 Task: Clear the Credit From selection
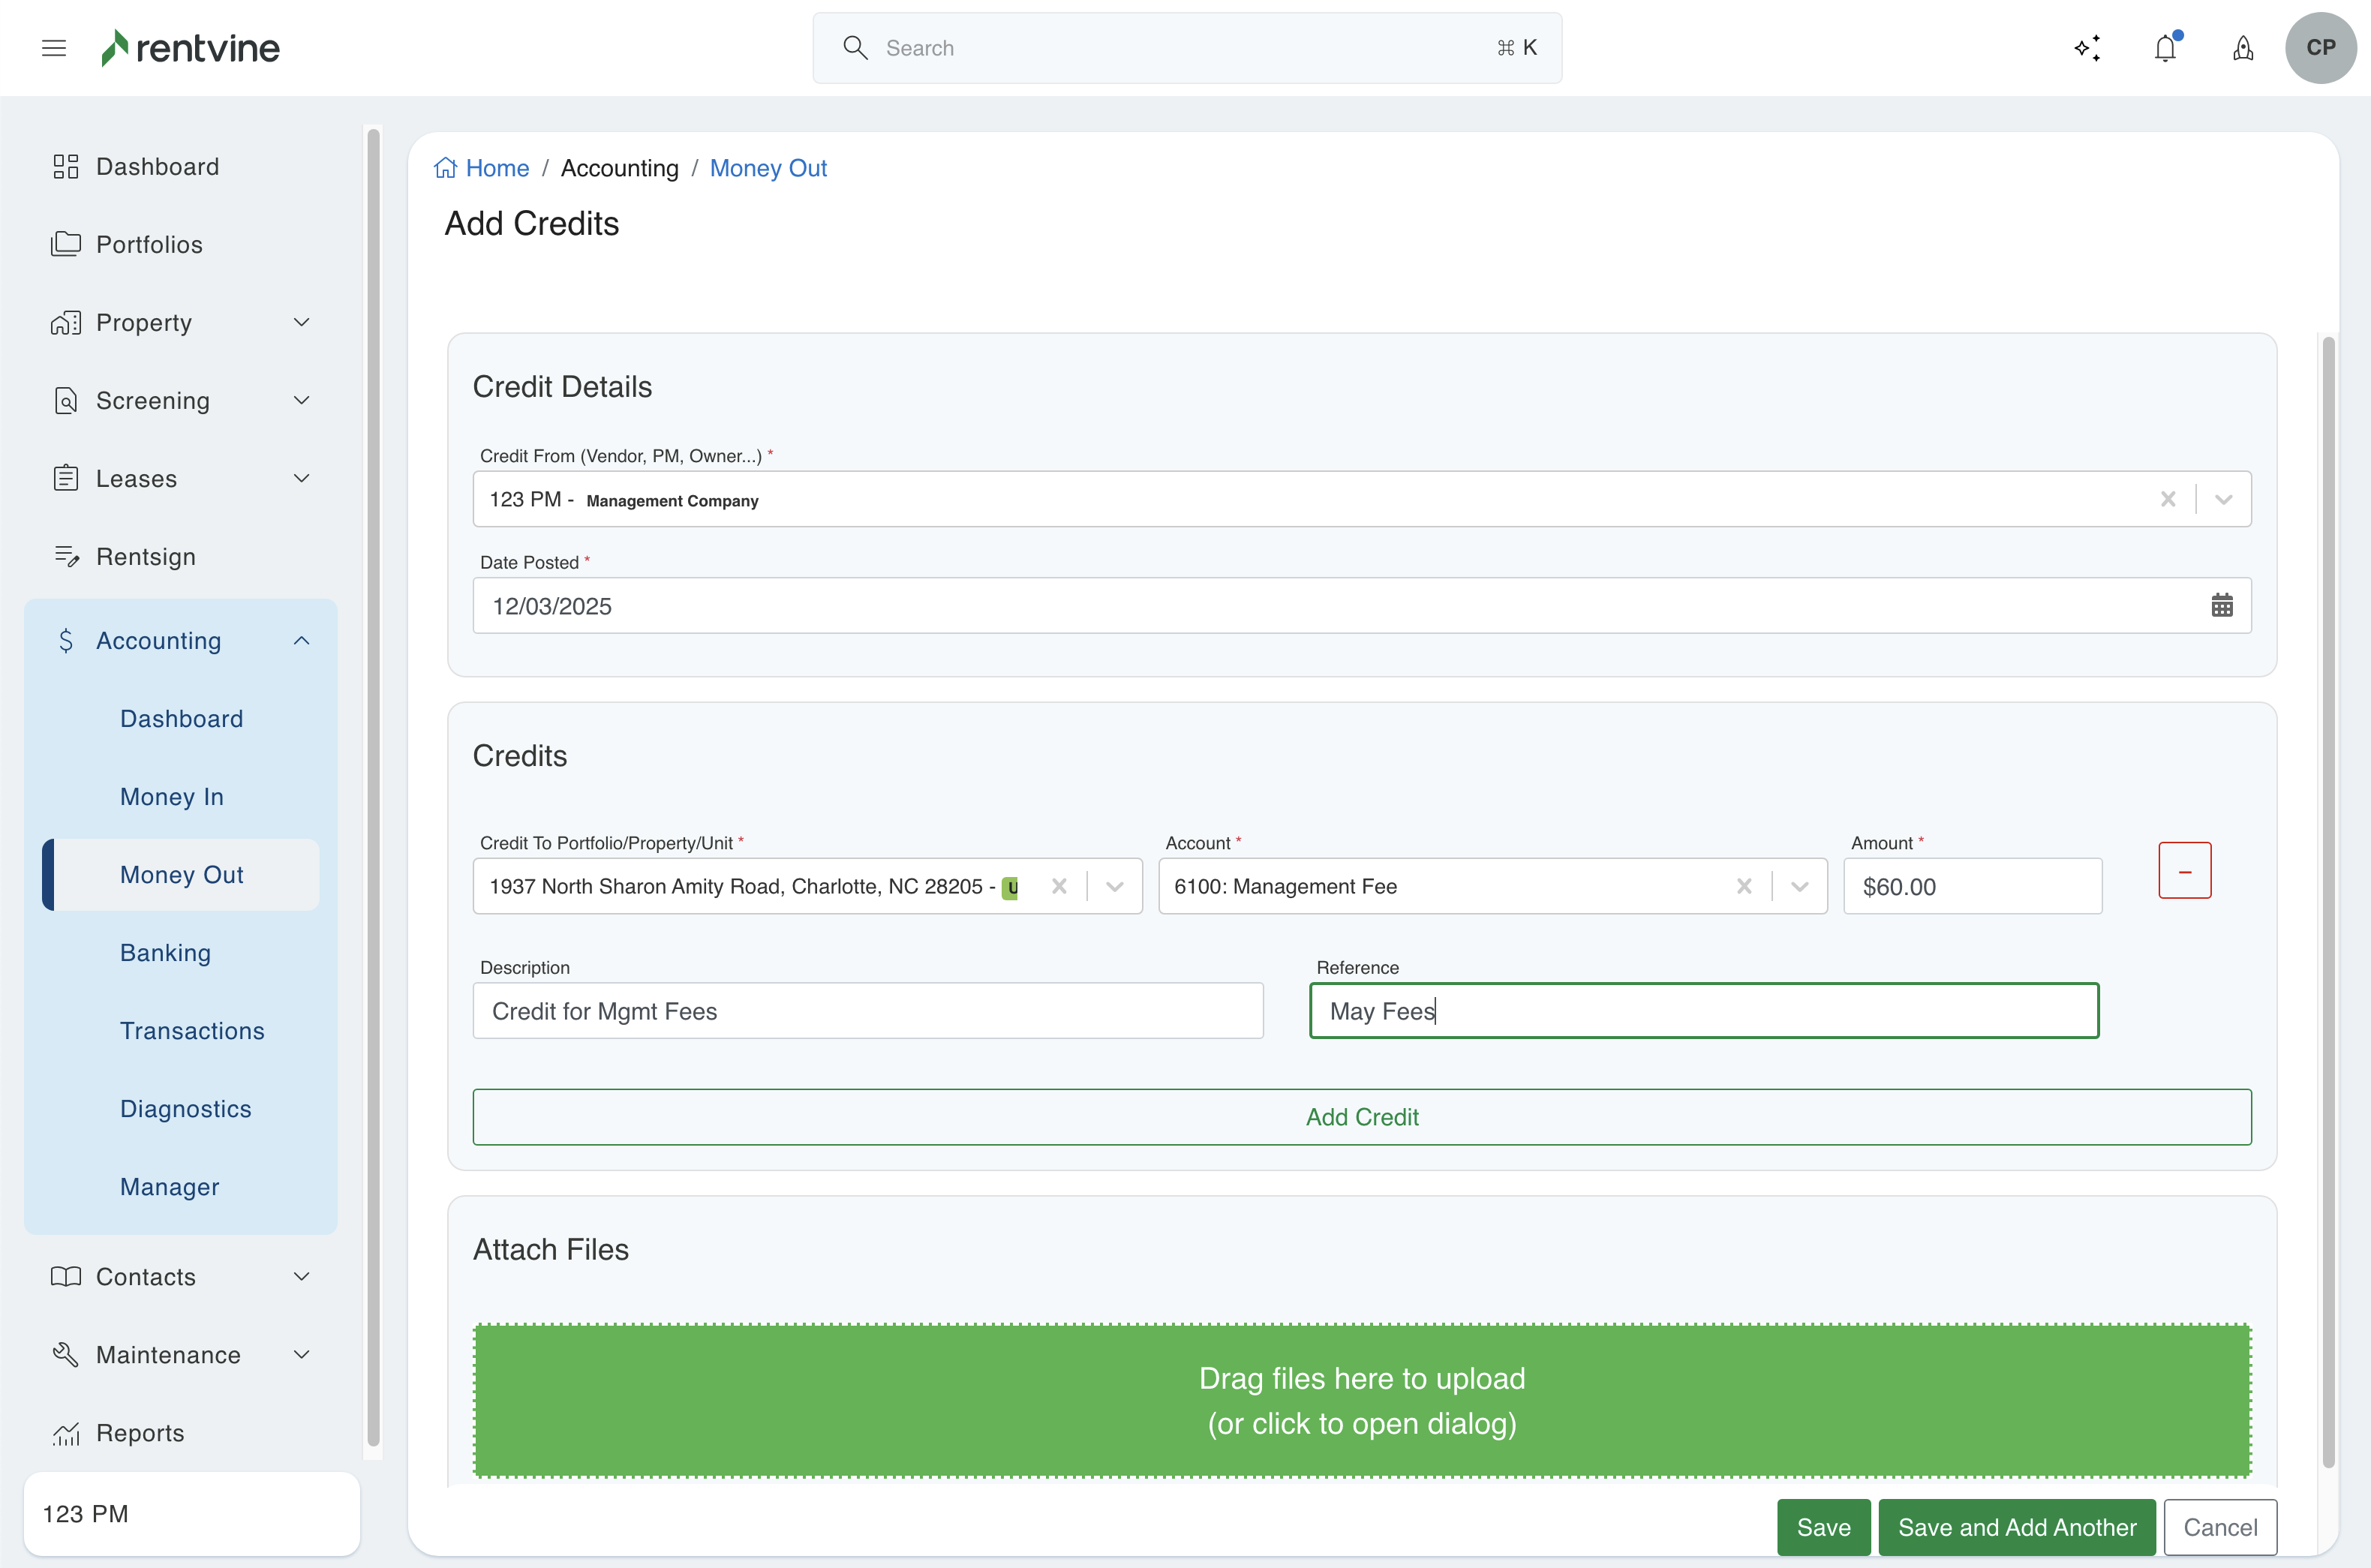coord(2168,499)
